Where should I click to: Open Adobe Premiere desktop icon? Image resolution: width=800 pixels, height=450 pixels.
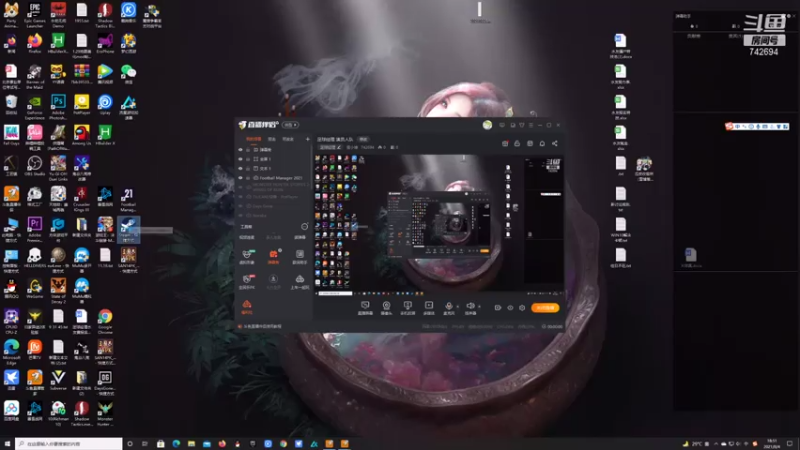35,230
